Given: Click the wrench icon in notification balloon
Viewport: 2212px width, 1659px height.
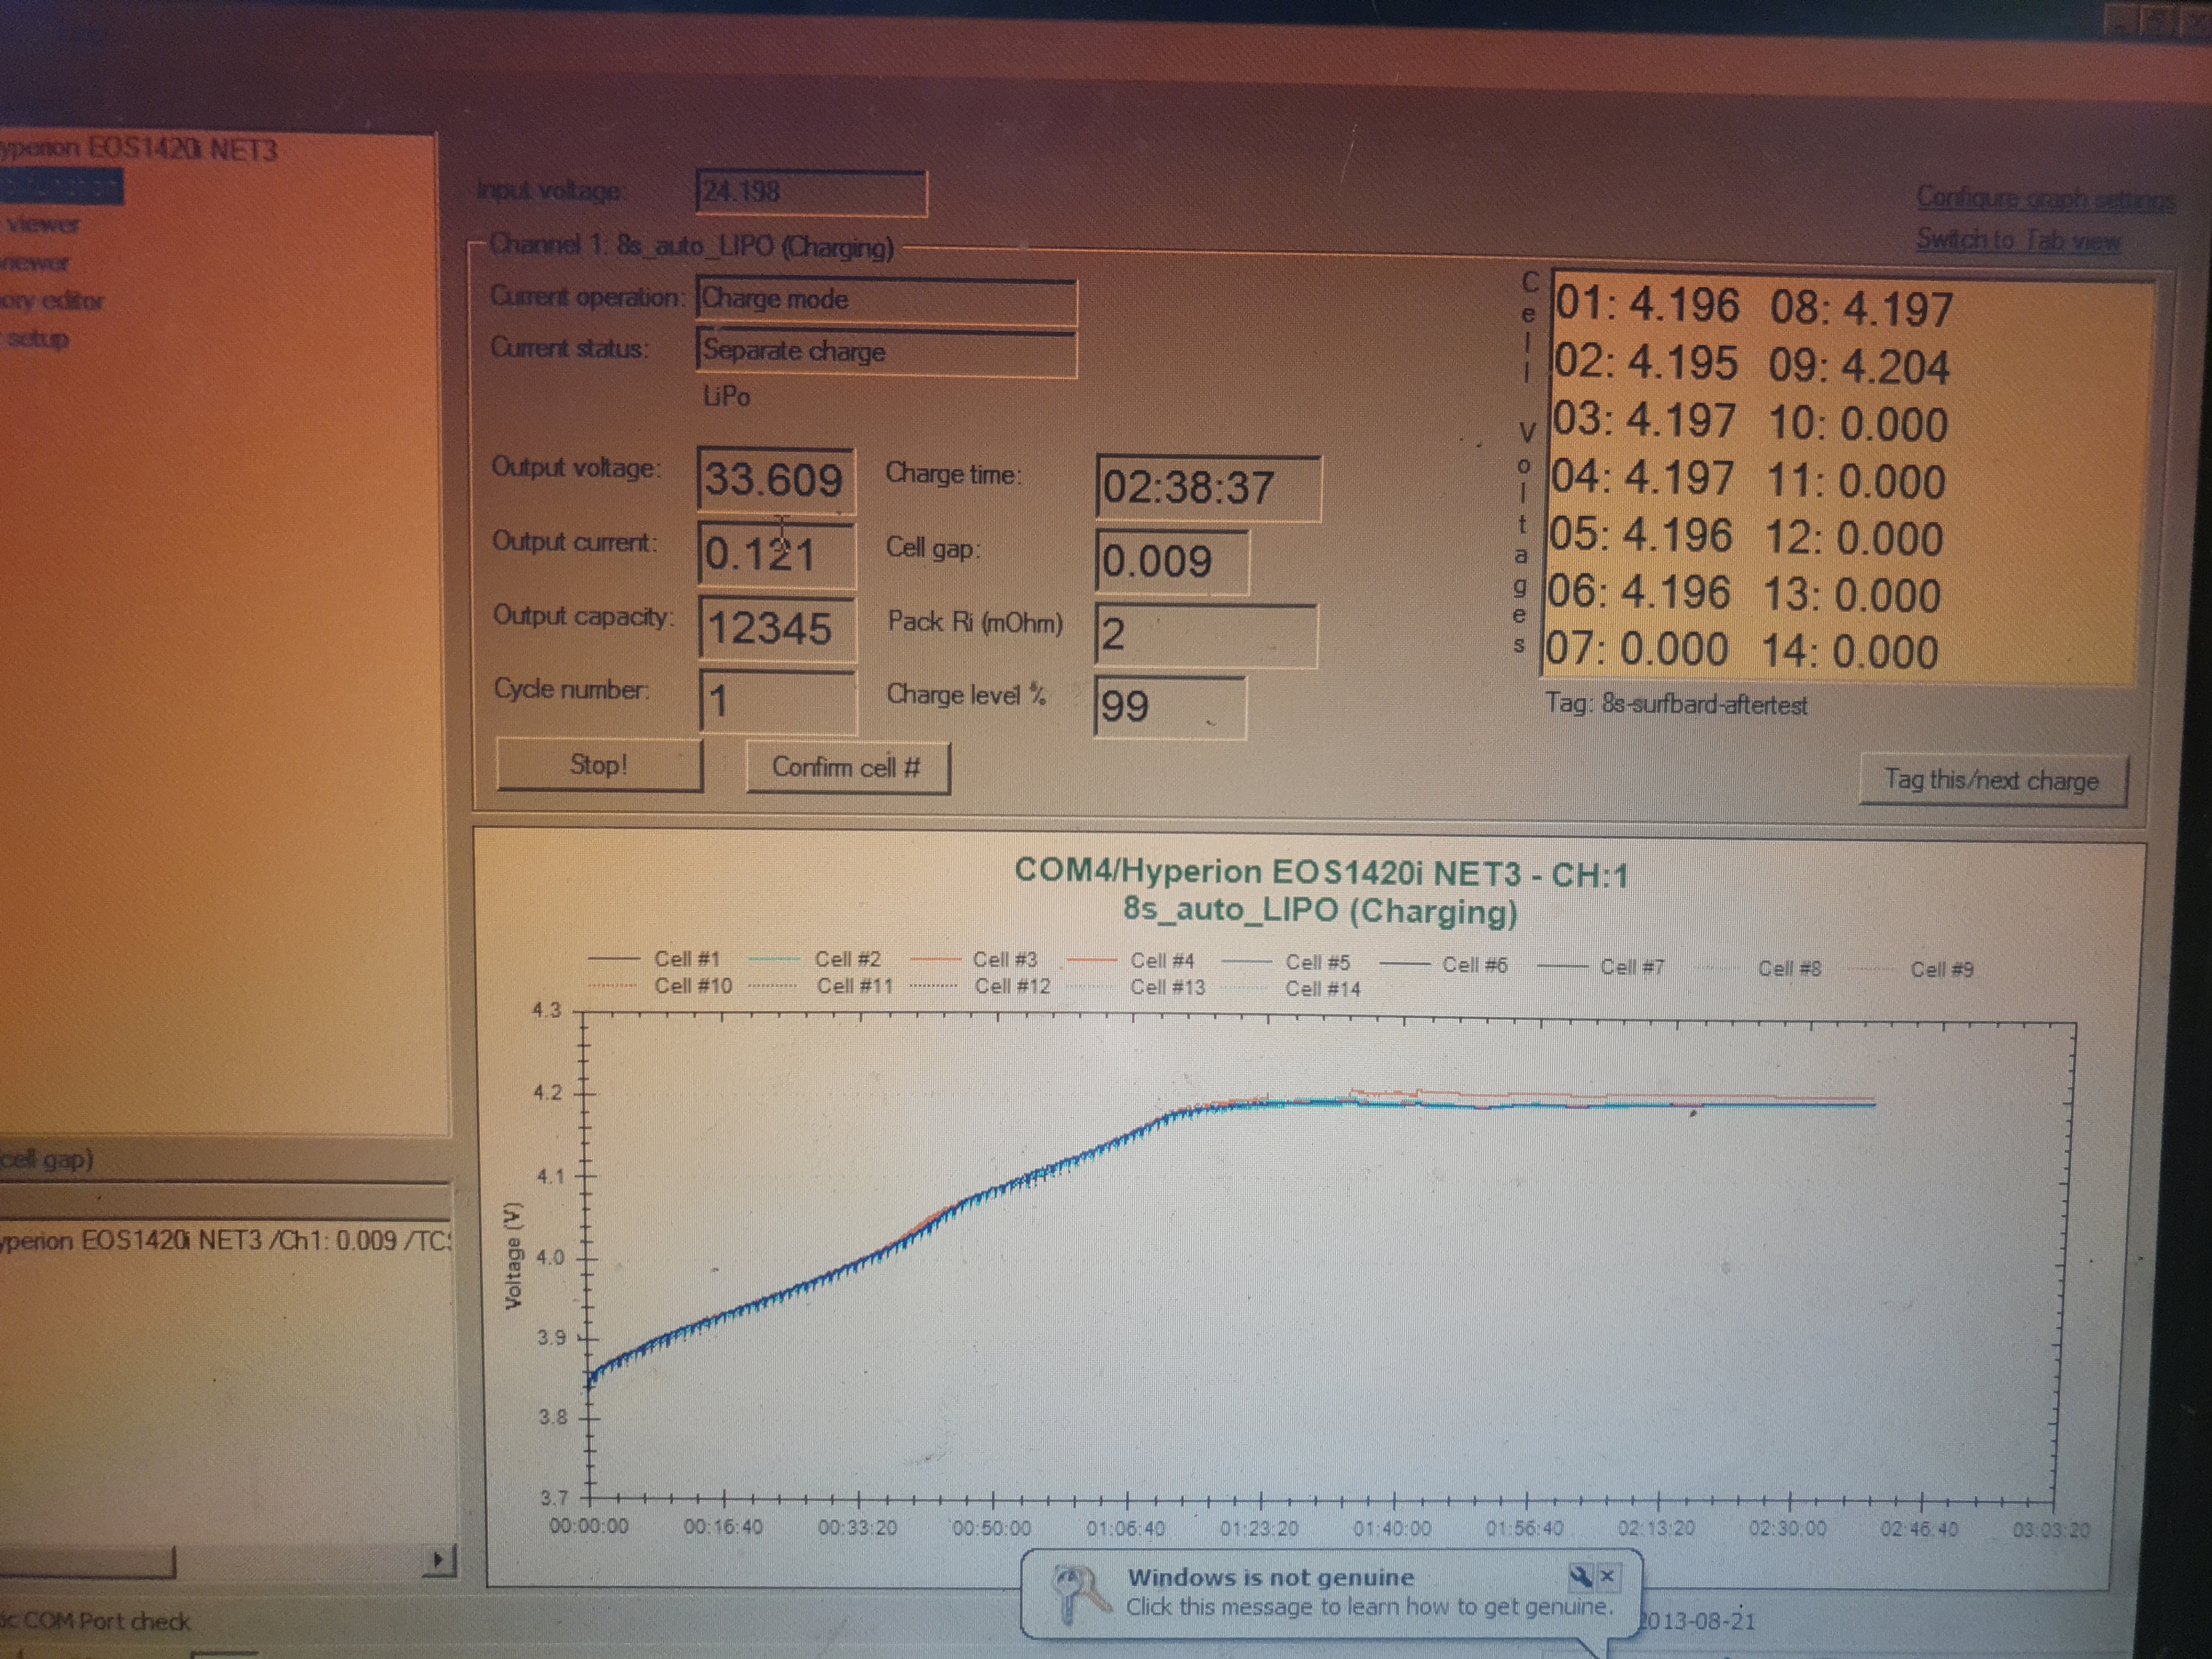Looking at the screenshot, I should coord(1581,1577).
